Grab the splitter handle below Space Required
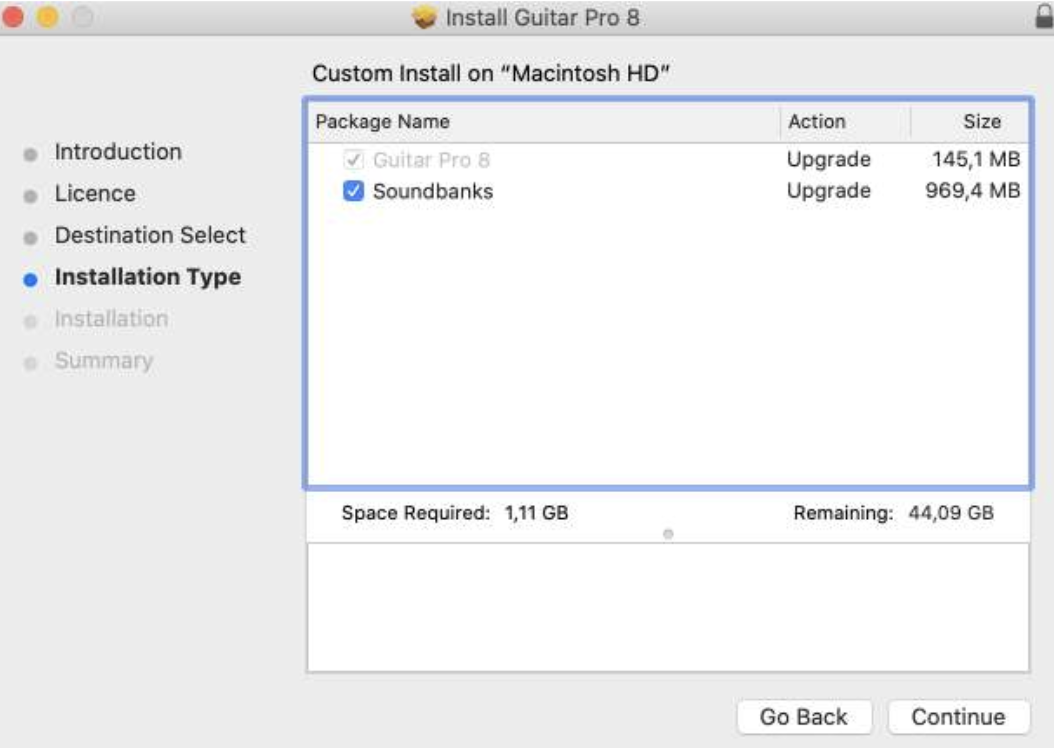Image resolution: width=1054 pixels, height=748 pixels. pyautogui.click(x=667, y=534)
